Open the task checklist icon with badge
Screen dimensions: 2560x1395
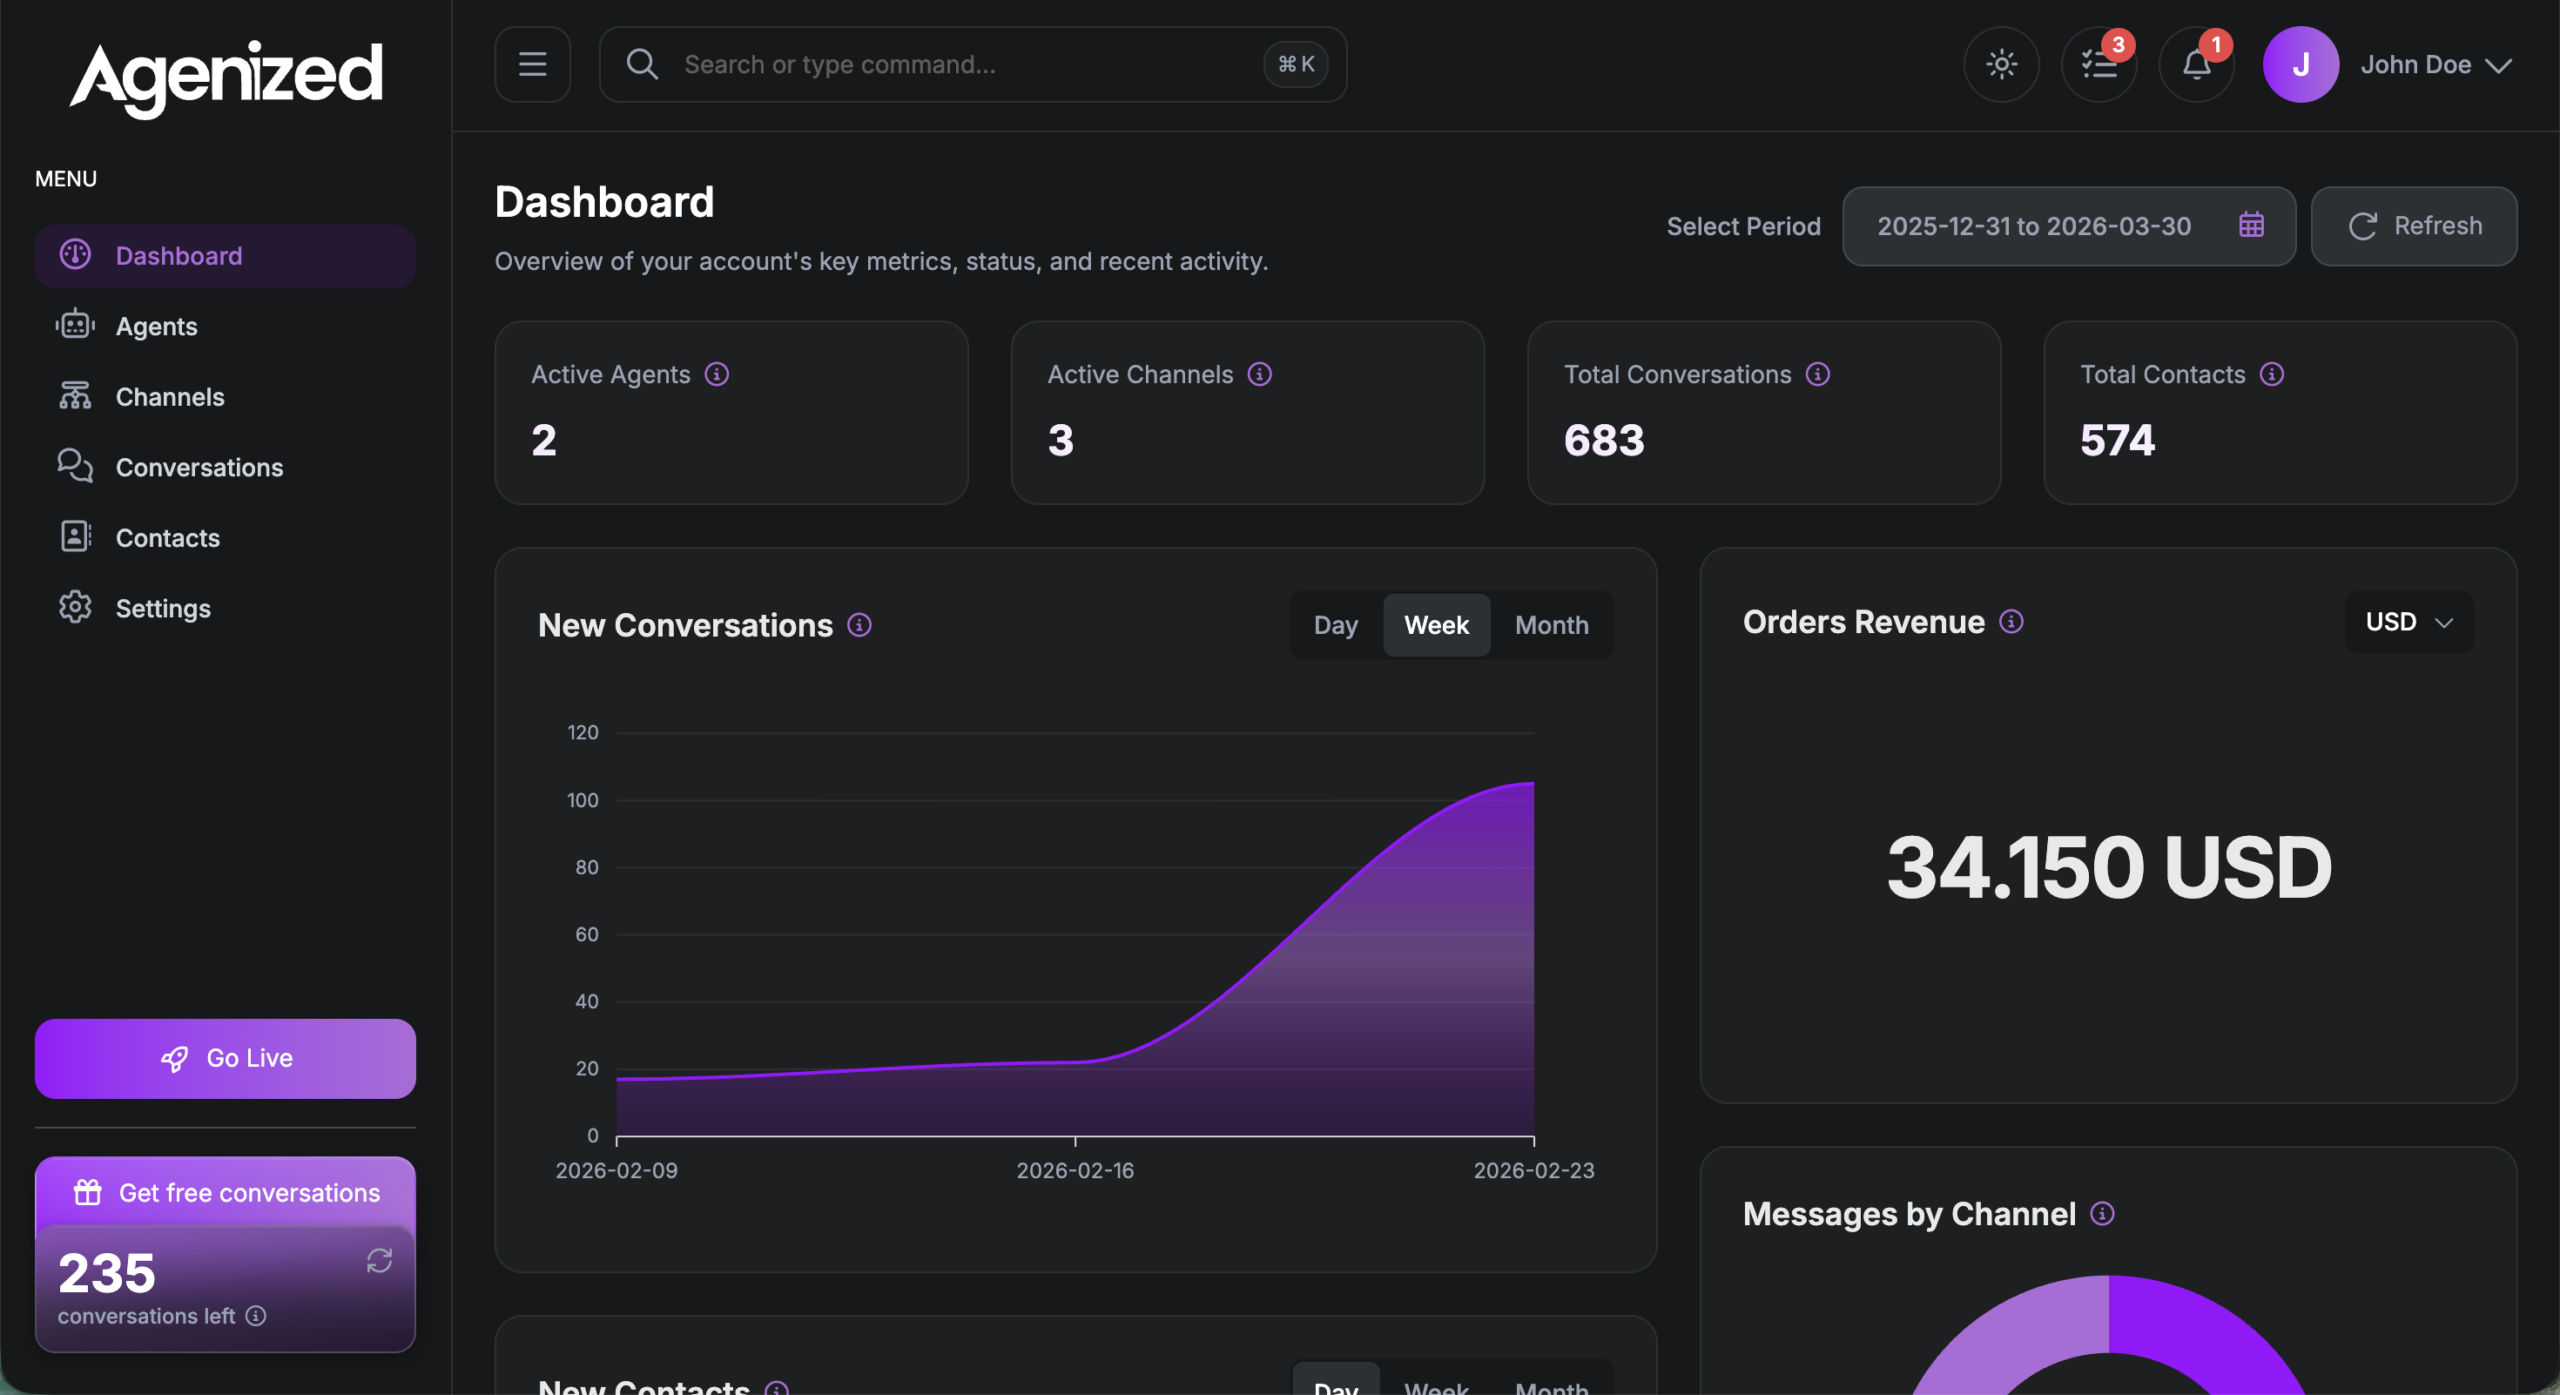pyautogui.click(x=2098, y=65)
